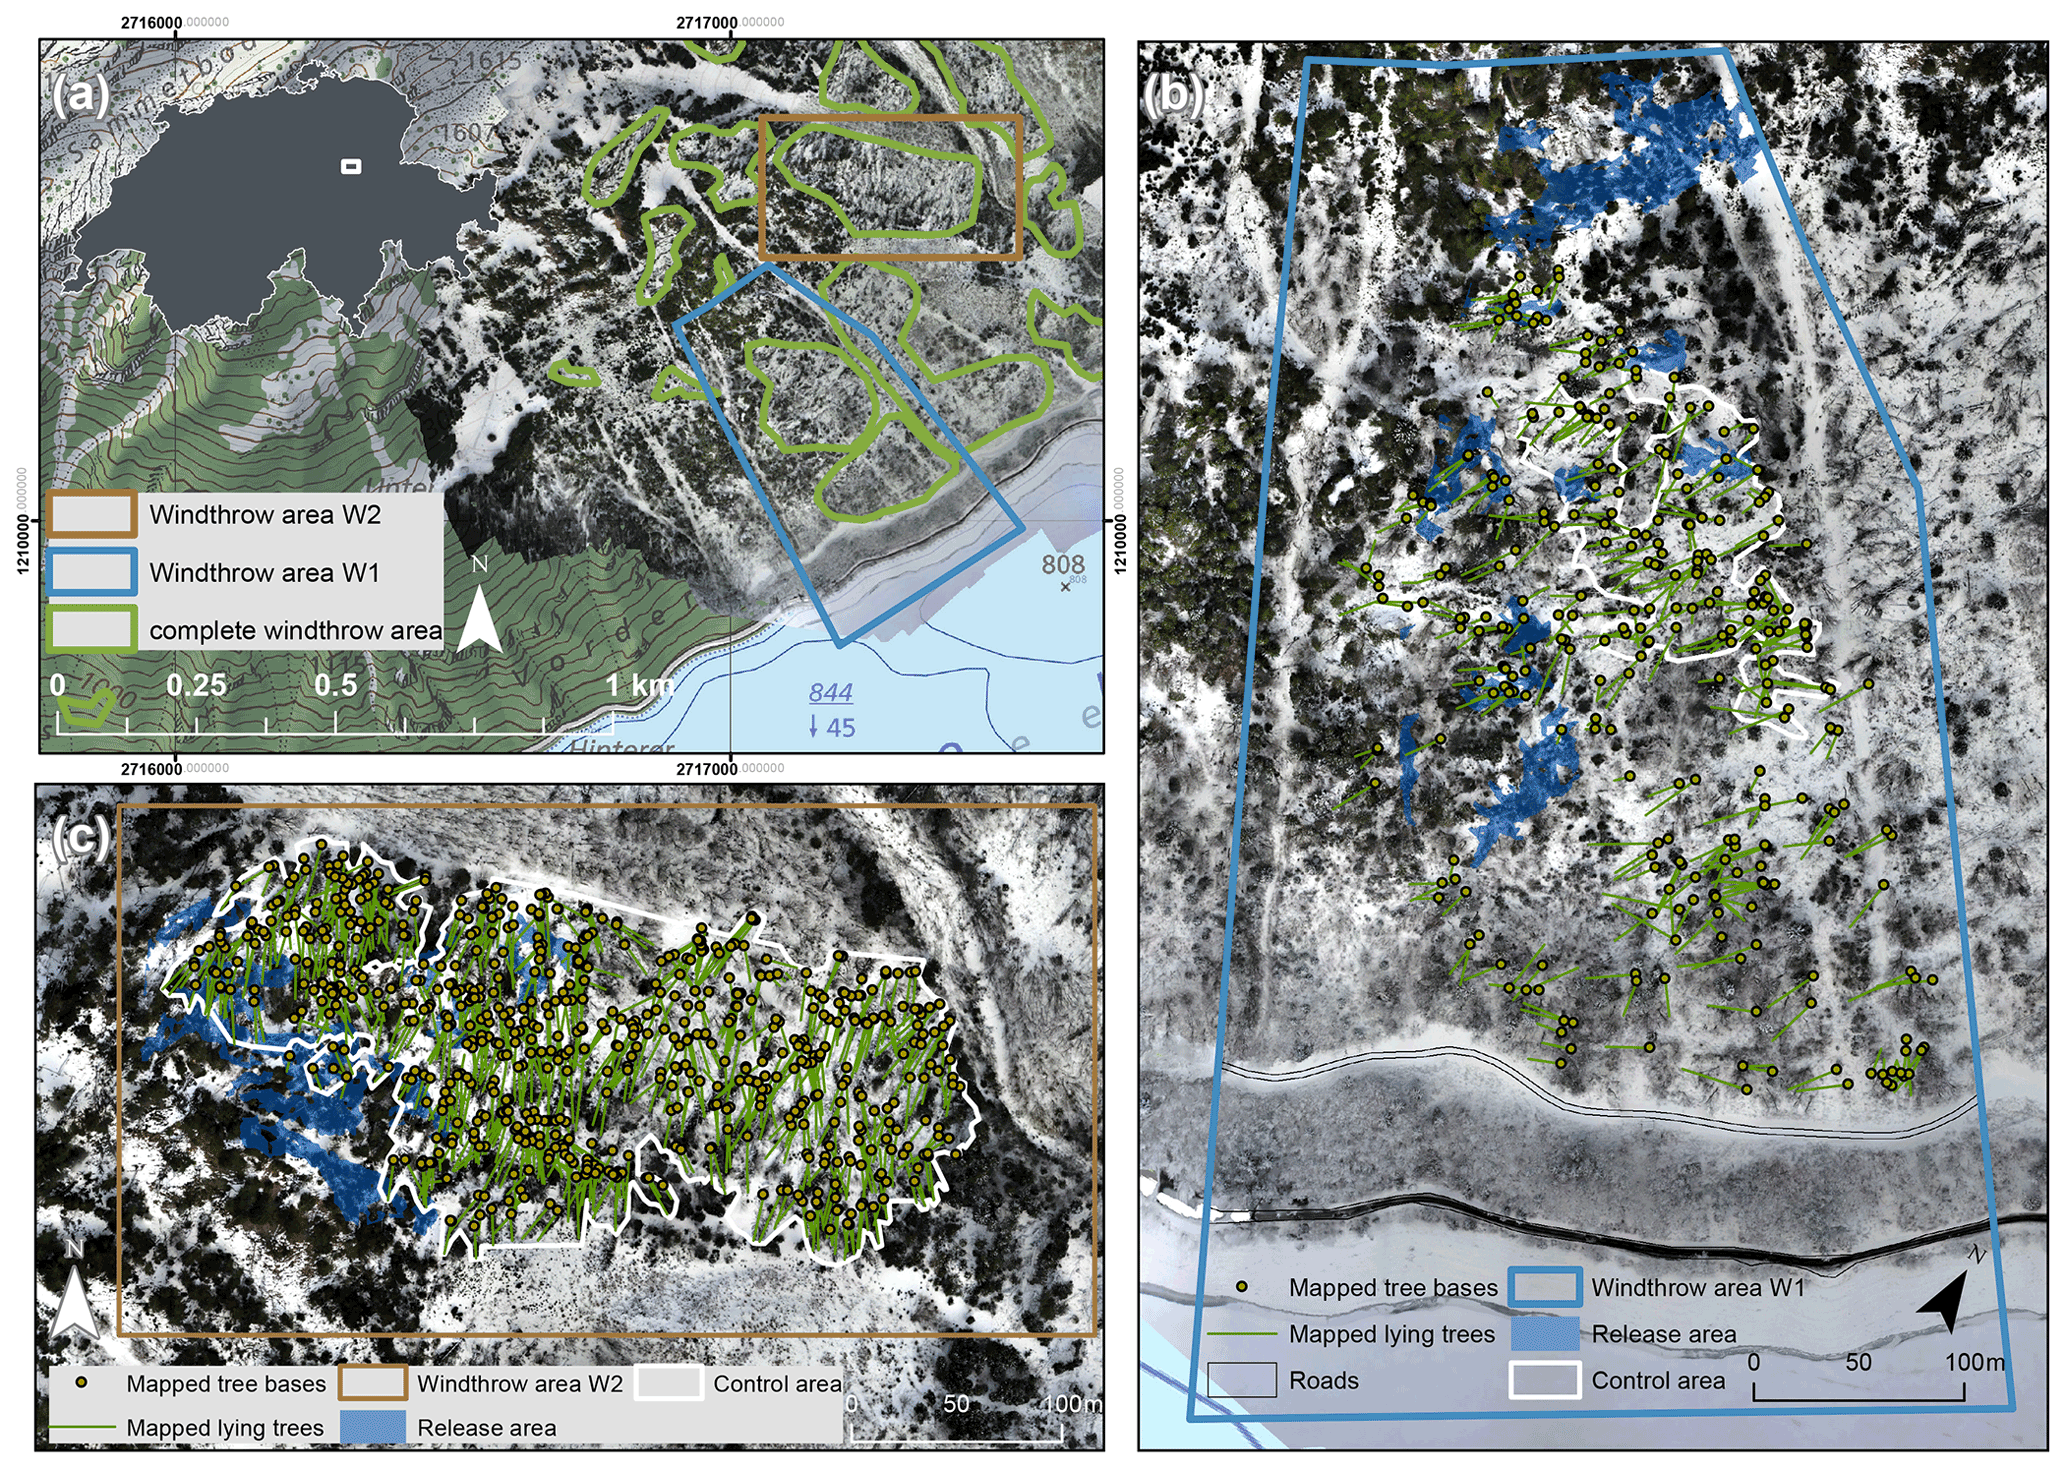The image size is (2067, 1470).
Task: Click the Mapped tree bases dot in panel (b) legend
Action: (1242, 1287)
